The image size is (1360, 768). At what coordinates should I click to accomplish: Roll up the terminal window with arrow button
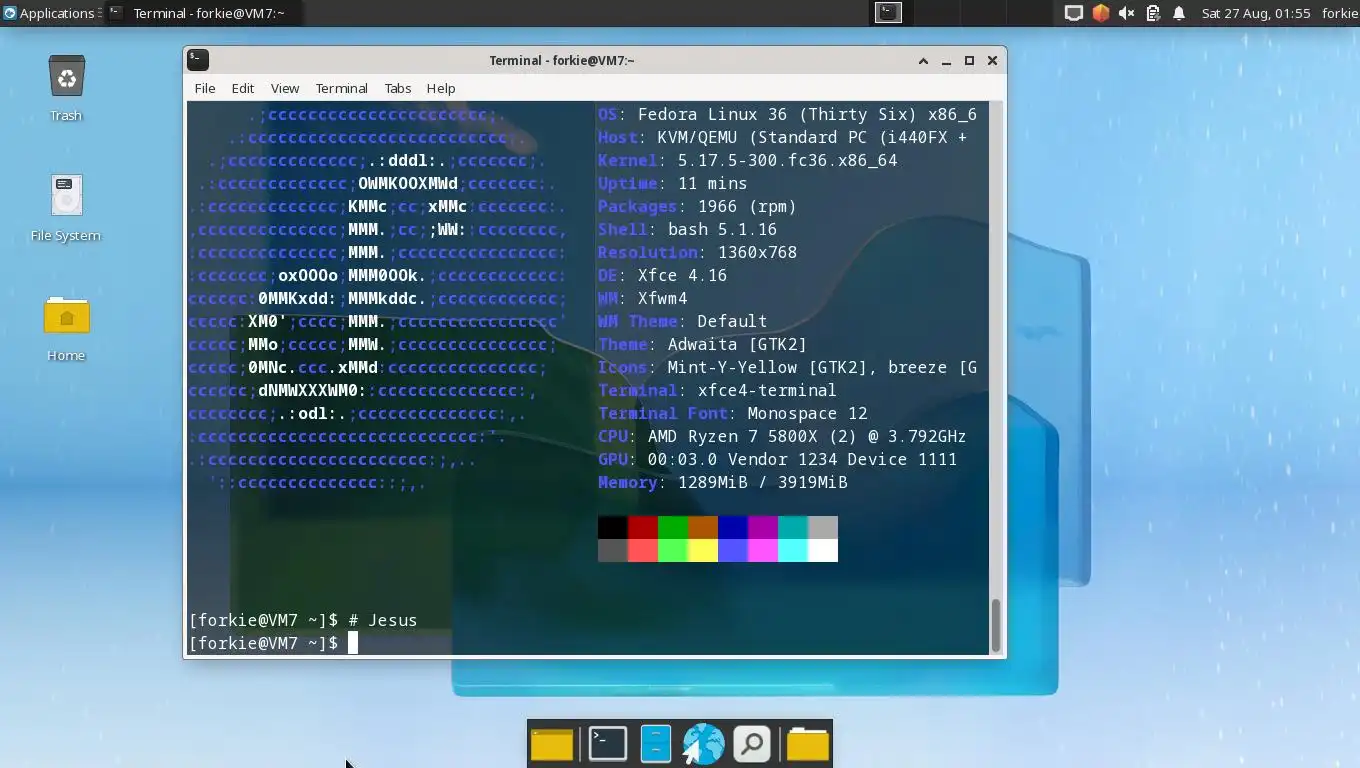point(923,60)
